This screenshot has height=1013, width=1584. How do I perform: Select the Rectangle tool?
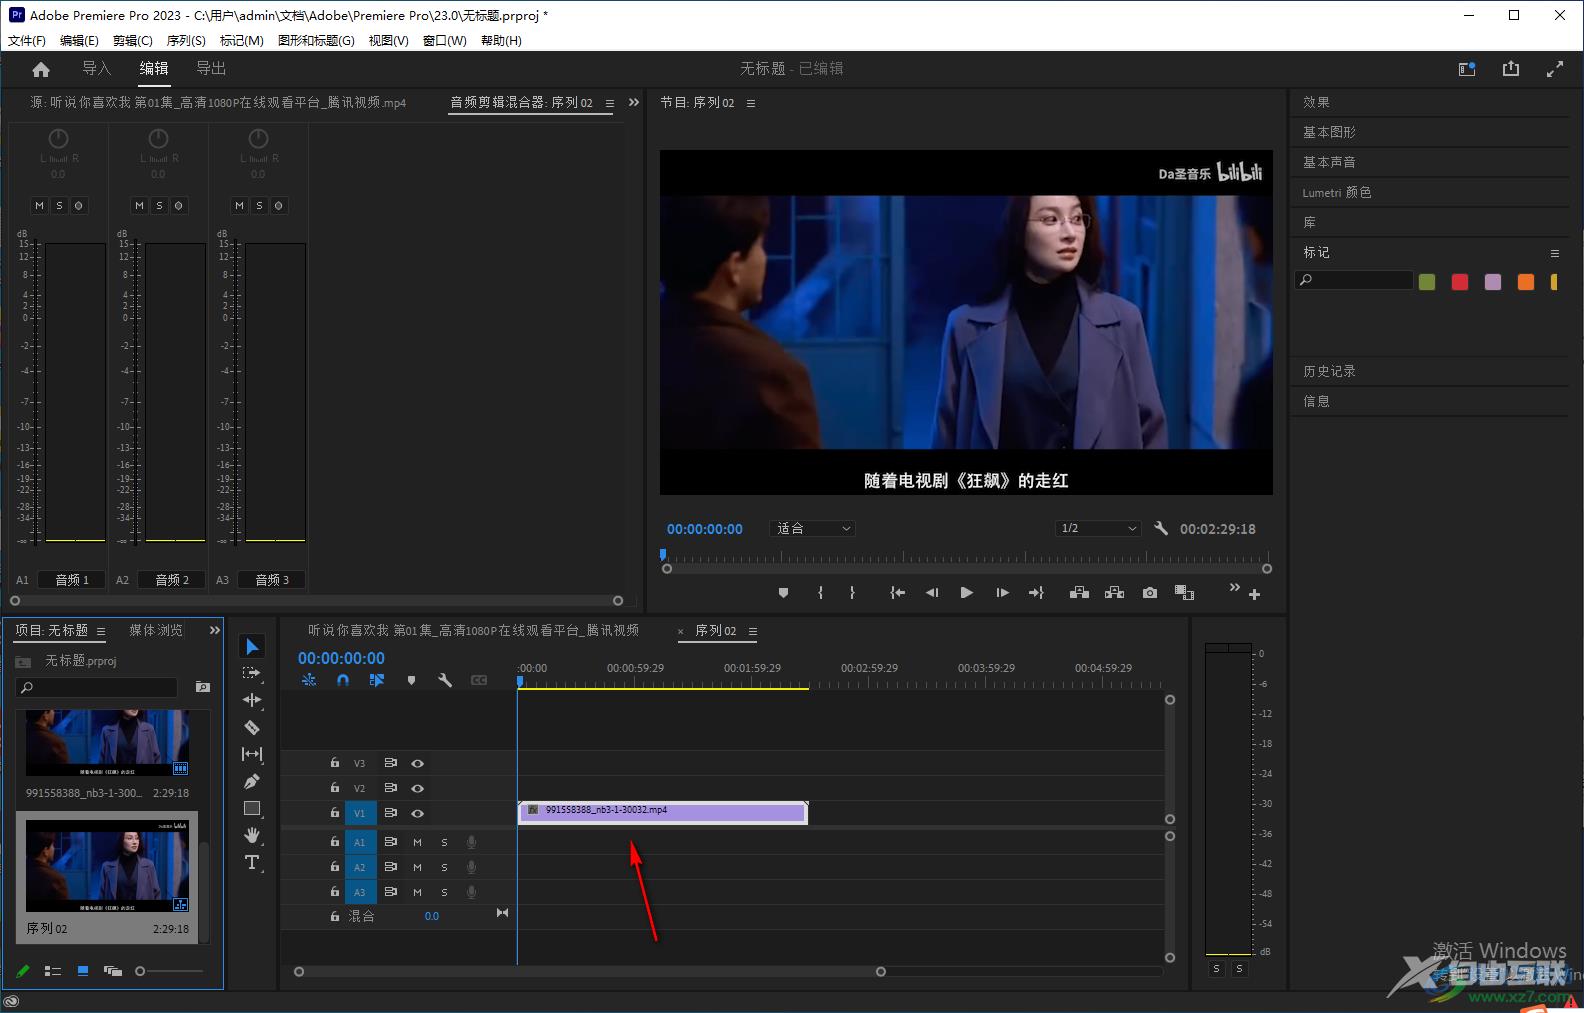pyautogui.click(x=252, y=808)
